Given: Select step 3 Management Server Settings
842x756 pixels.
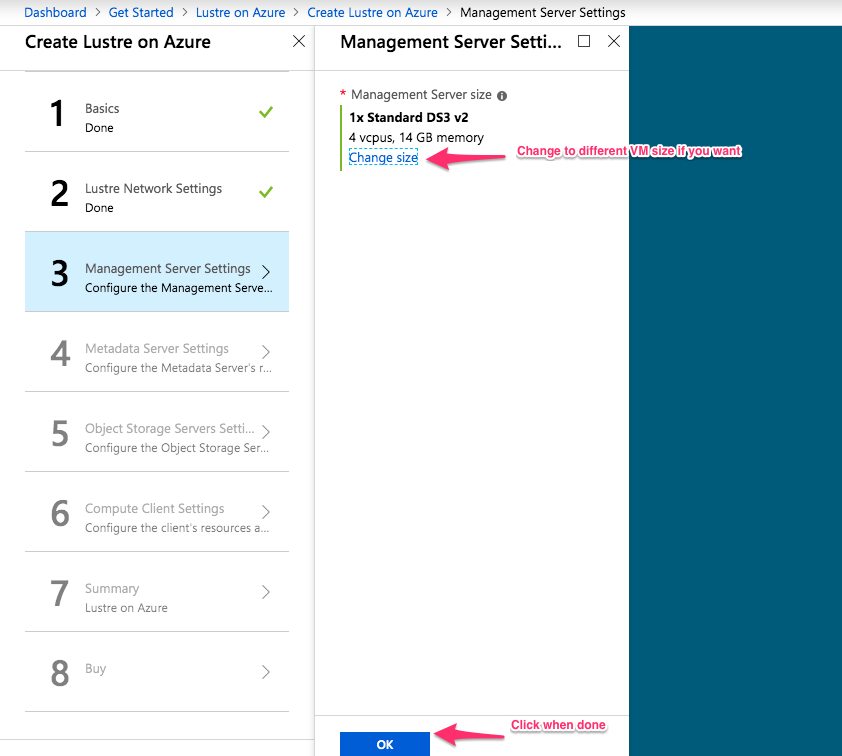Looking at the screenshot, I should pos(157,272).
